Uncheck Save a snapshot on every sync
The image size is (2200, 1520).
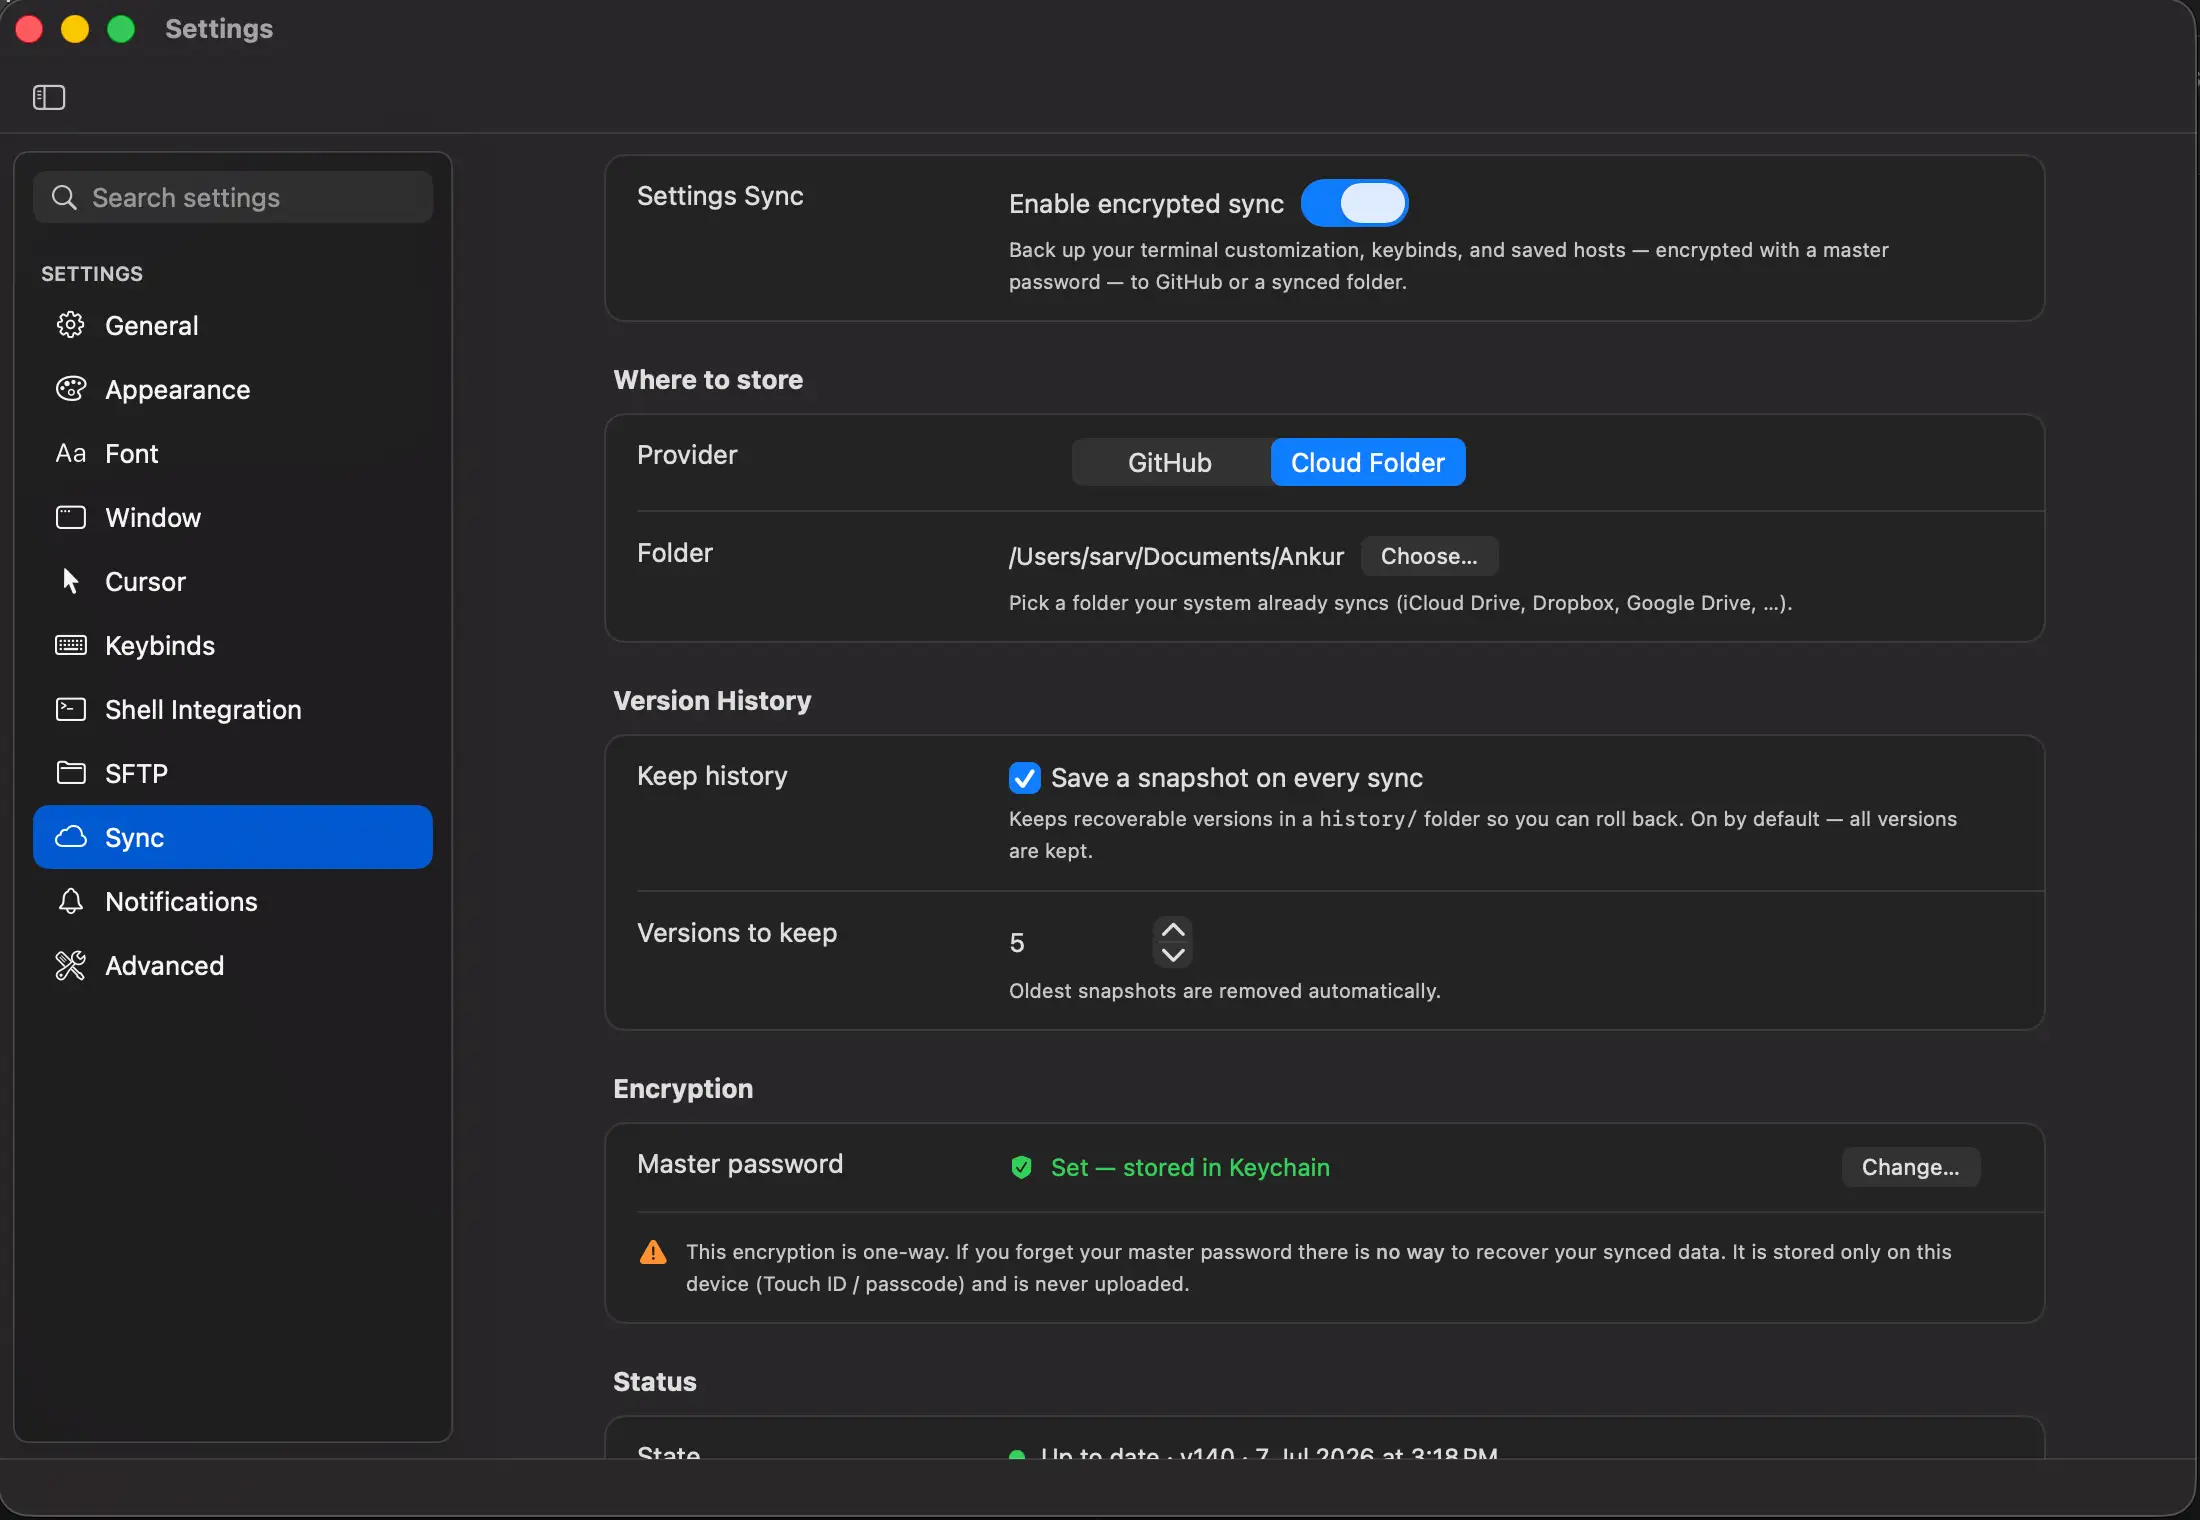click(x=1025, y=777)
